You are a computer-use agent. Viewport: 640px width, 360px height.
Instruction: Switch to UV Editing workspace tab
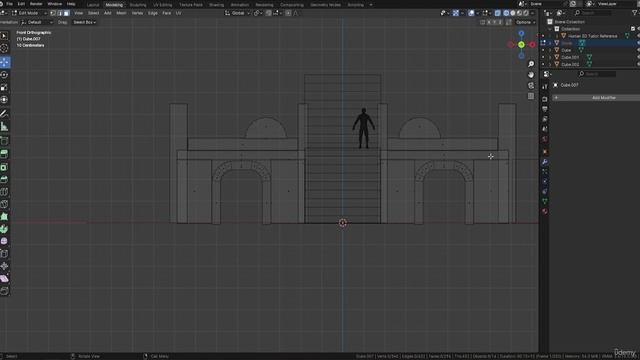pyautogui.click(x=162, y=5)
